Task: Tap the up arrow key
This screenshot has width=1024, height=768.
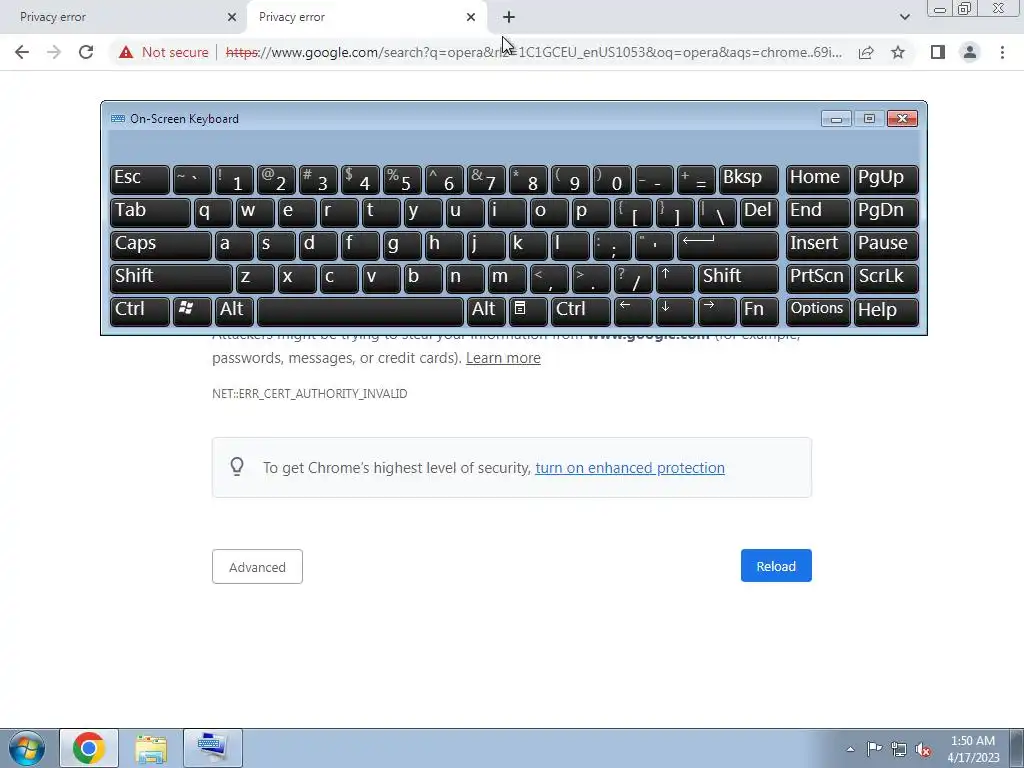Action: click(x=675, y=278)
